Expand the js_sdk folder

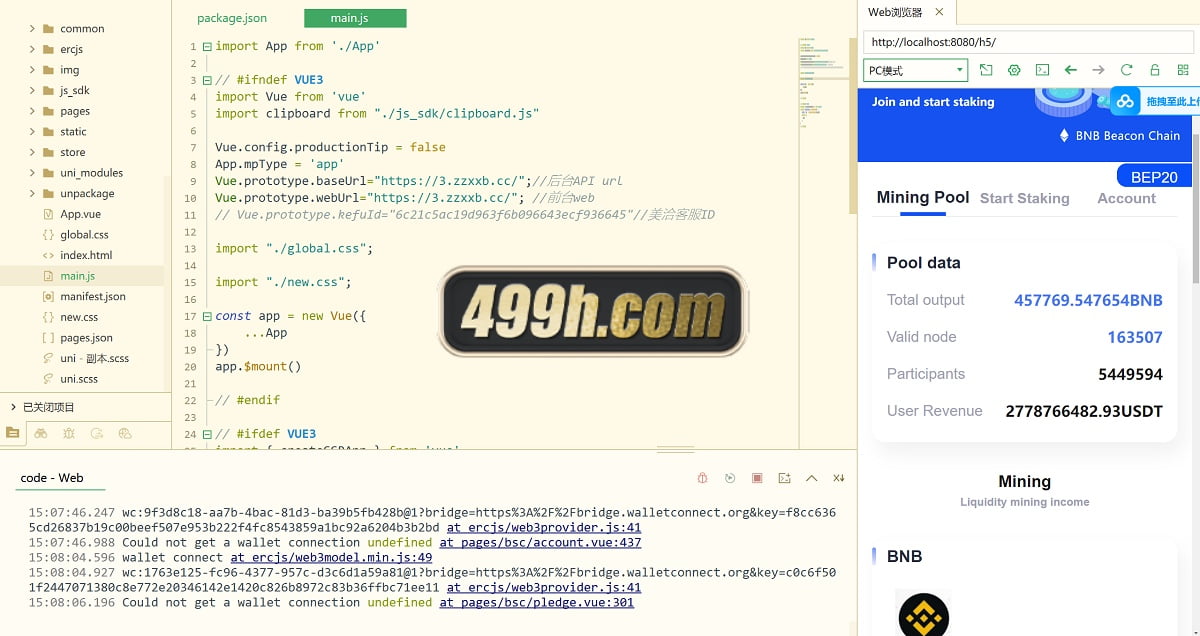tap(33, 90)
